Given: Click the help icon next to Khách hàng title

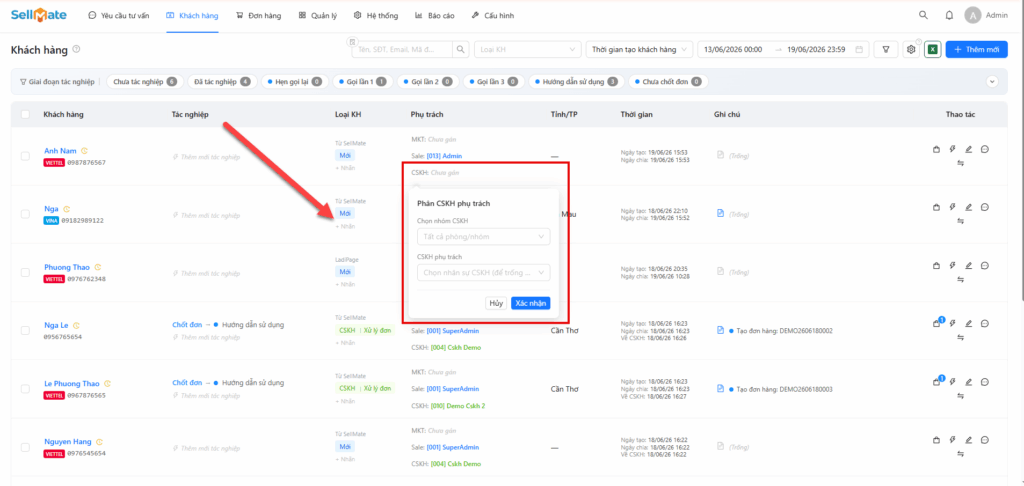Looking at the screenshot, I should (76, 49).
